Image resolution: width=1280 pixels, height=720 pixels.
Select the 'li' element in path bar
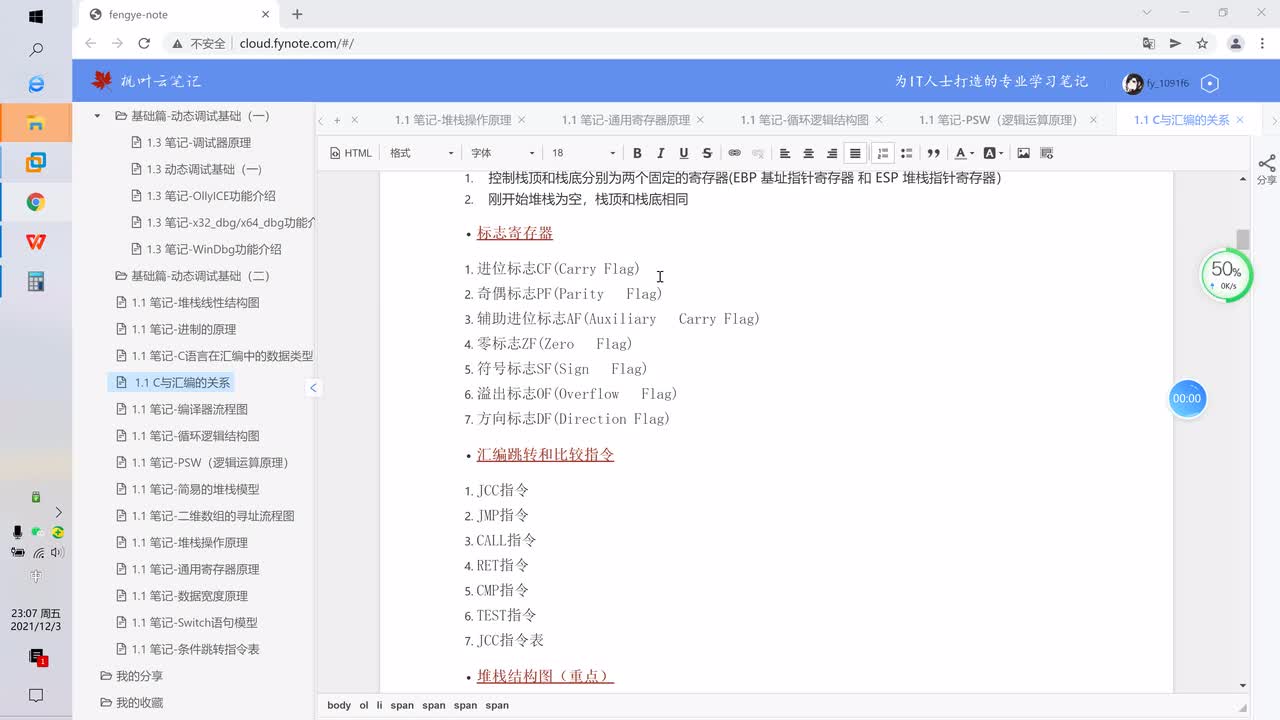pyautogui.click(x=379, y=705)
